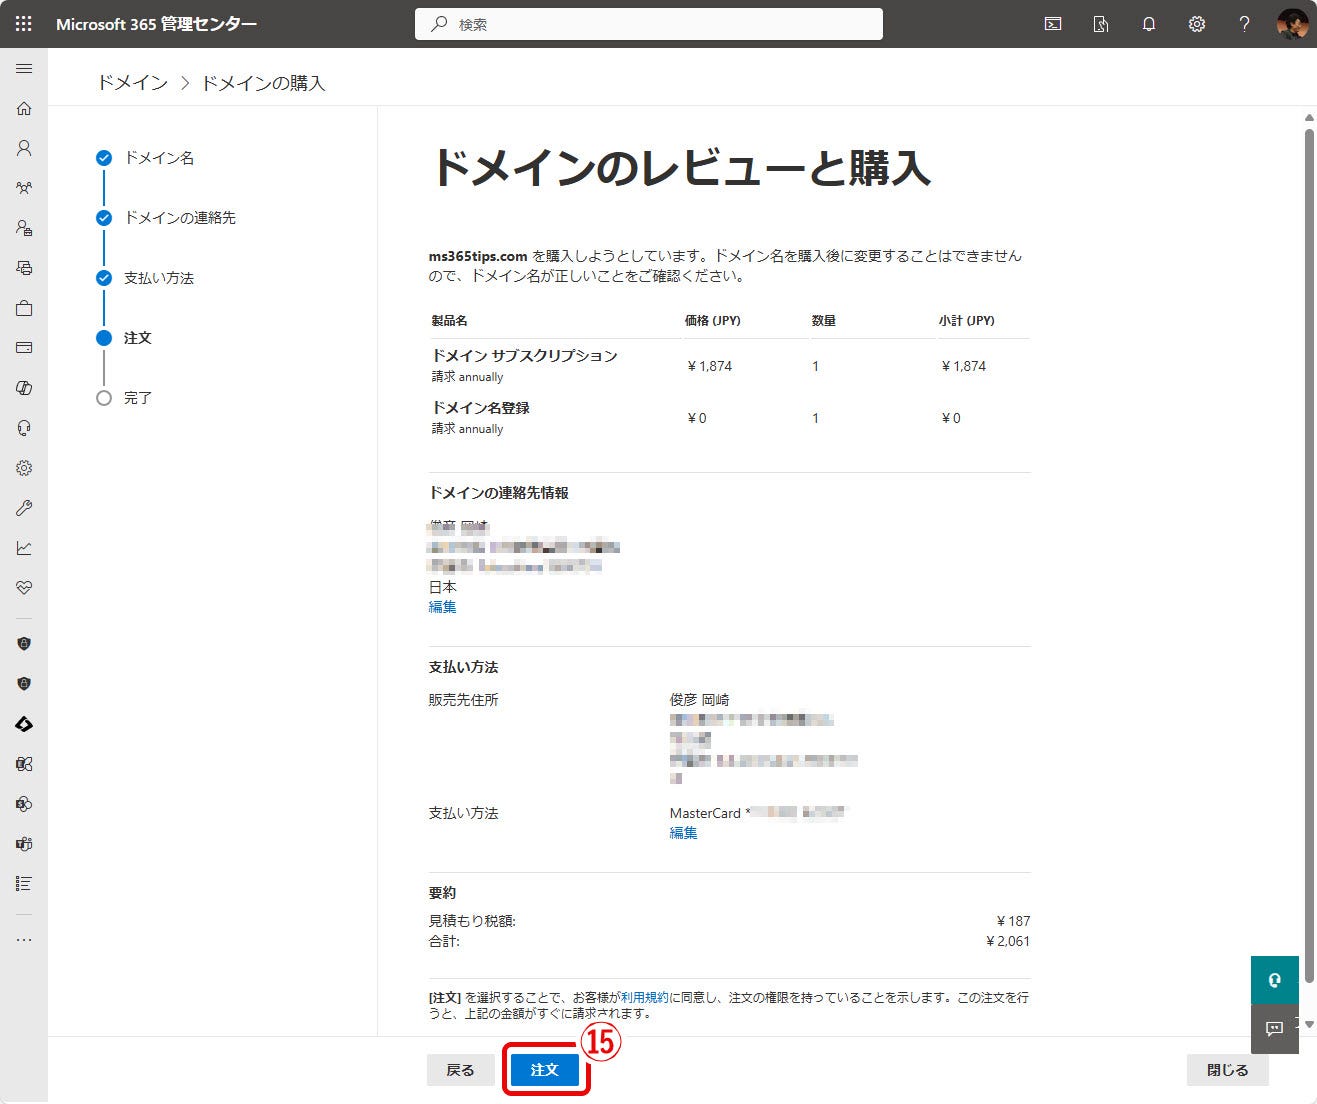Open SharePoint admin center icon
The width and height of the screenshot is (1317, 1104).
click(x=24, y=804)
